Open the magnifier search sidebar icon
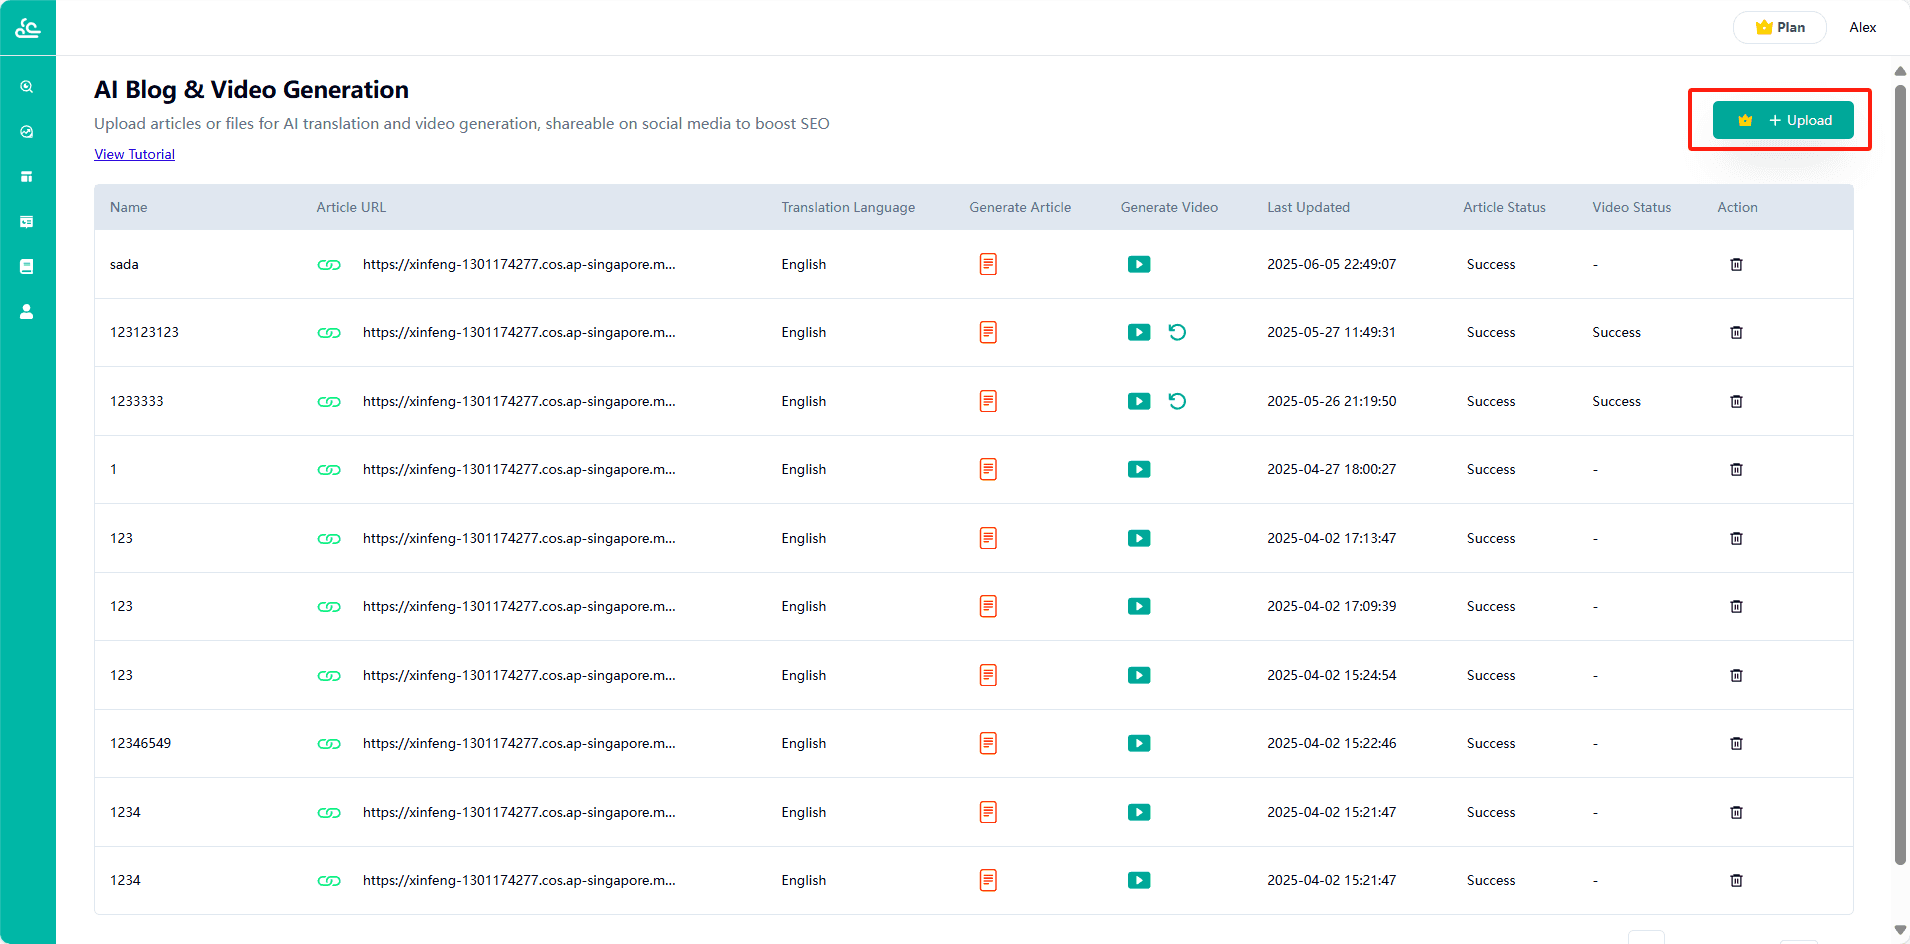The width and height of the screenshot is (1910, 944). point(27,87)
